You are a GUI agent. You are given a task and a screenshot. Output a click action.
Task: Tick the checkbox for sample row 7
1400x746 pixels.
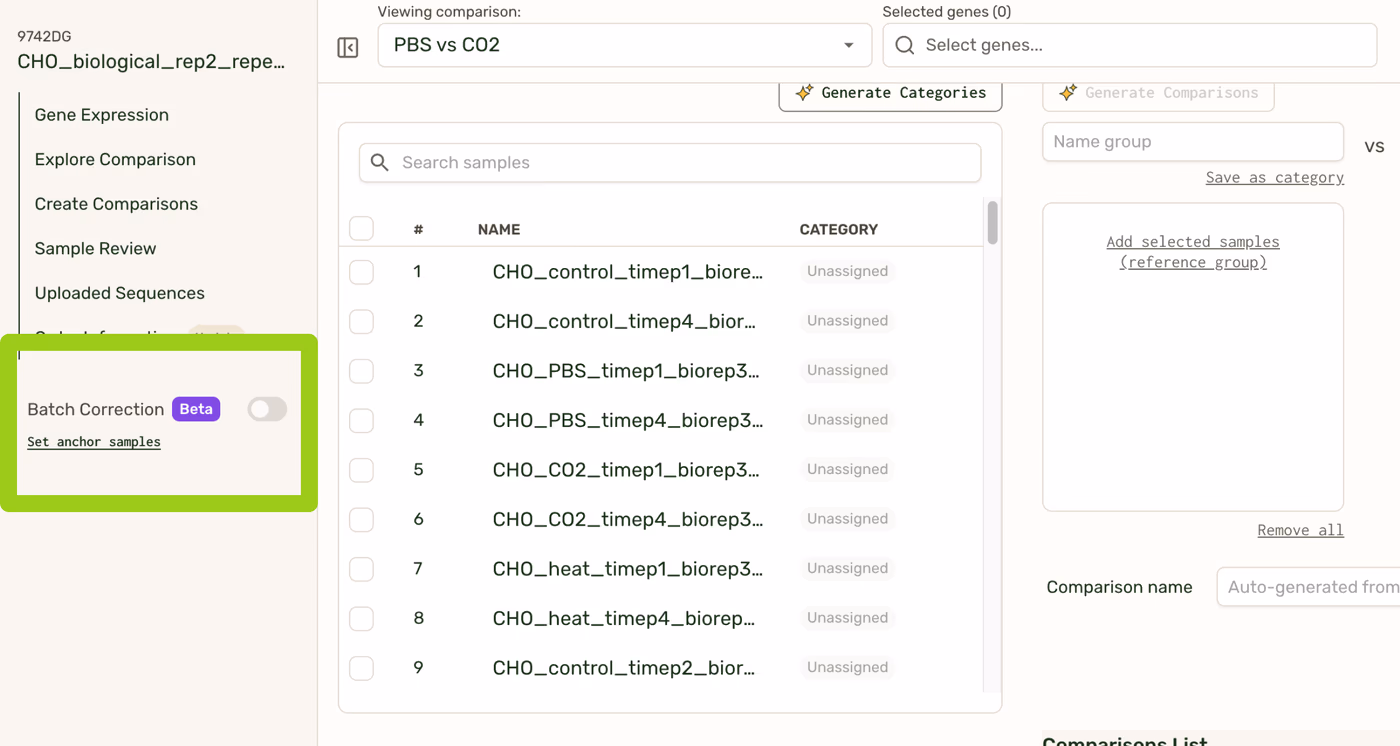pos(362,569)
